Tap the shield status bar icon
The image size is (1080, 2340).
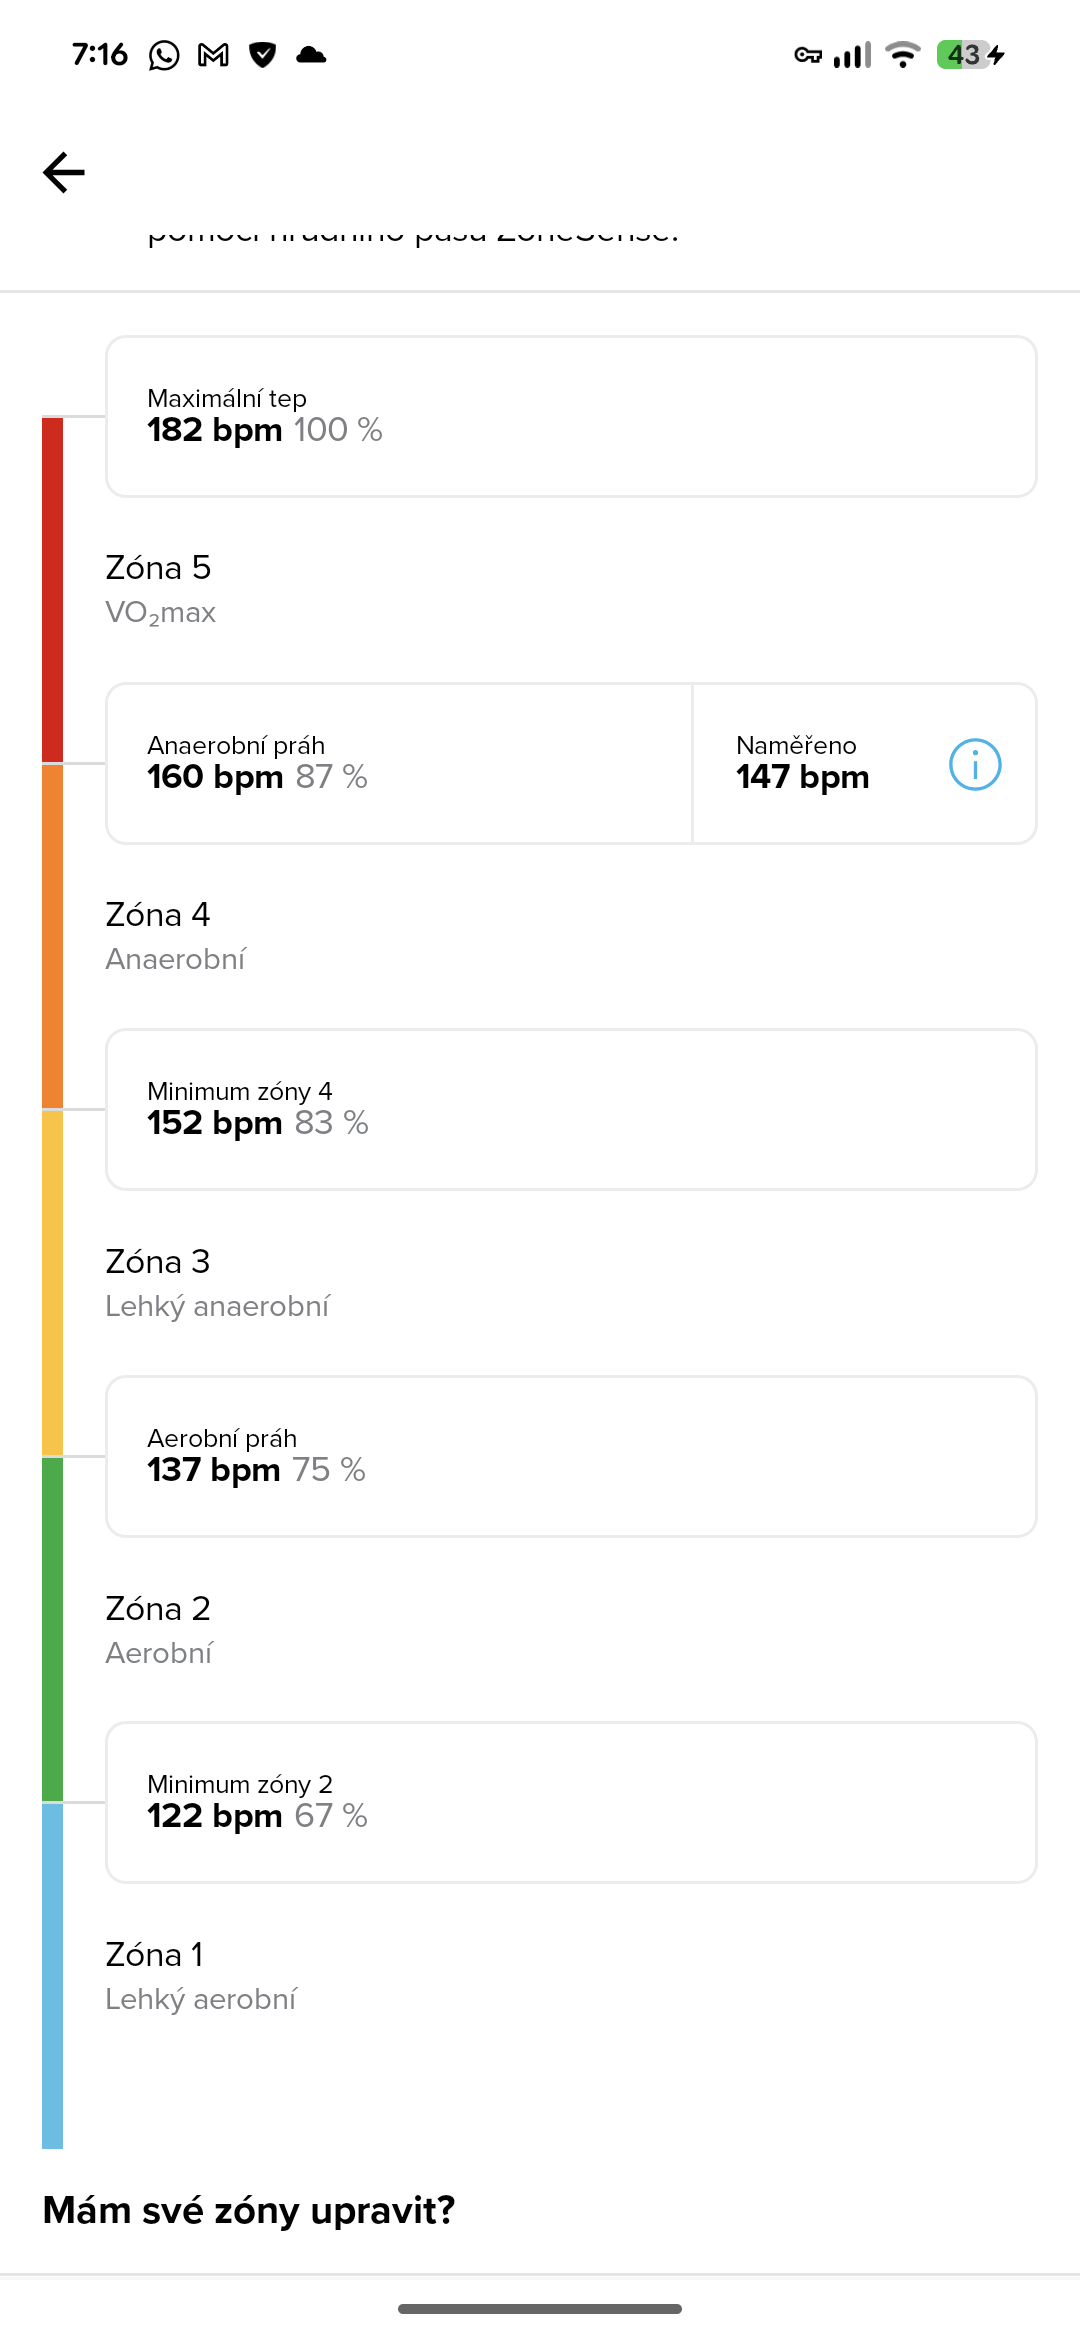[262, 55]
